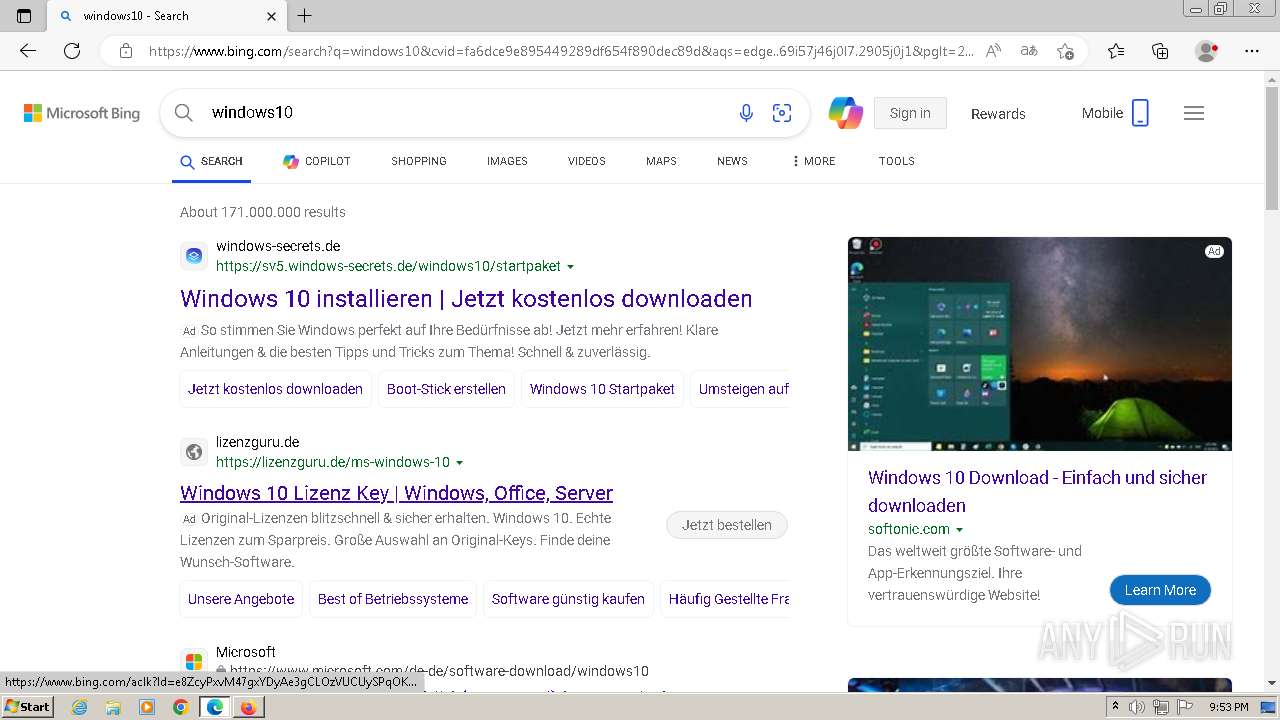The height and width of the screenshot is (720, 1280).
Task: Click the Sign in button
Action: pyautogui.click(x=910, y=113)
